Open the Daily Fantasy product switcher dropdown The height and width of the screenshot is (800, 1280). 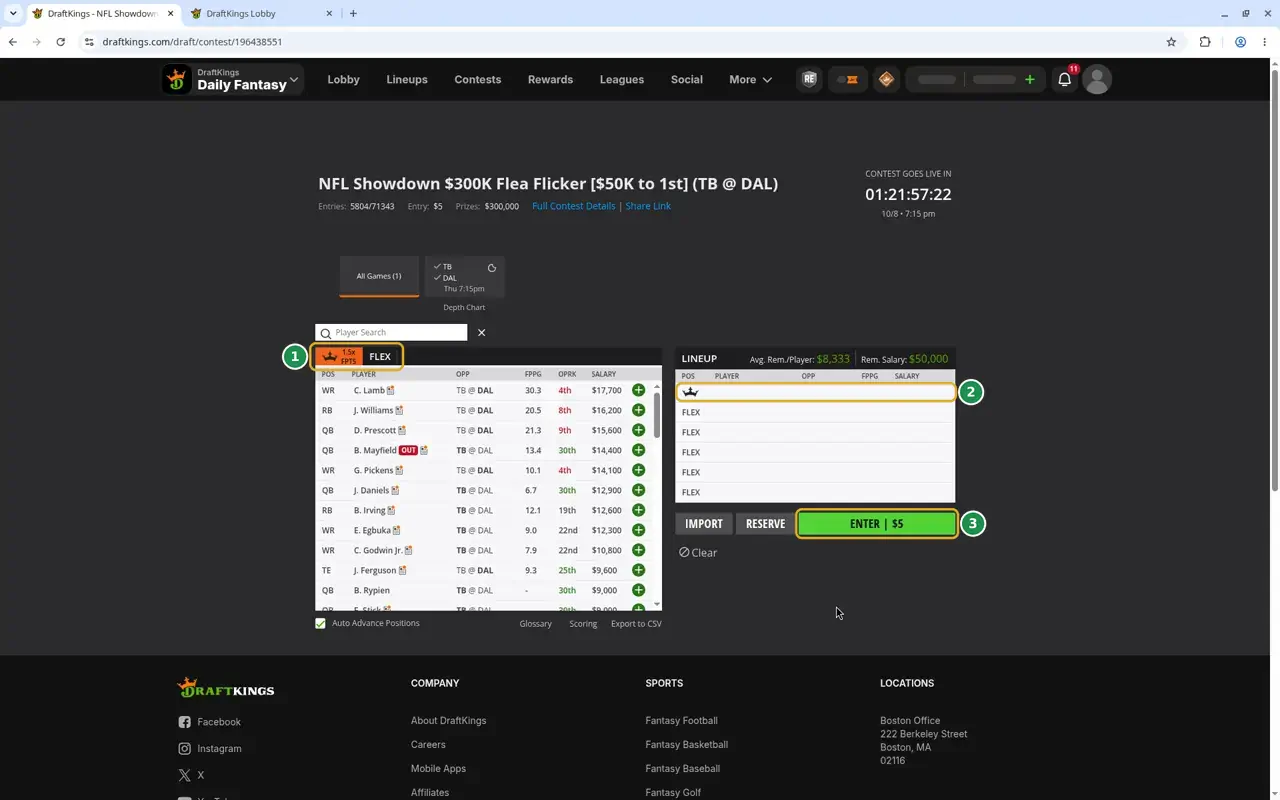click(233, 80)
